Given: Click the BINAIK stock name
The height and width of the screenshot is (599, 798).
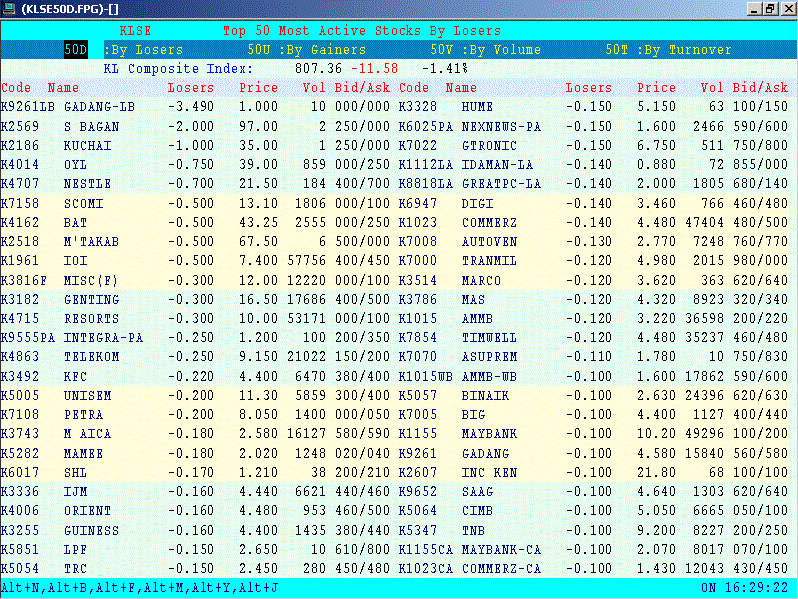Looking at the screenshot, I should (x=486, y=395).
